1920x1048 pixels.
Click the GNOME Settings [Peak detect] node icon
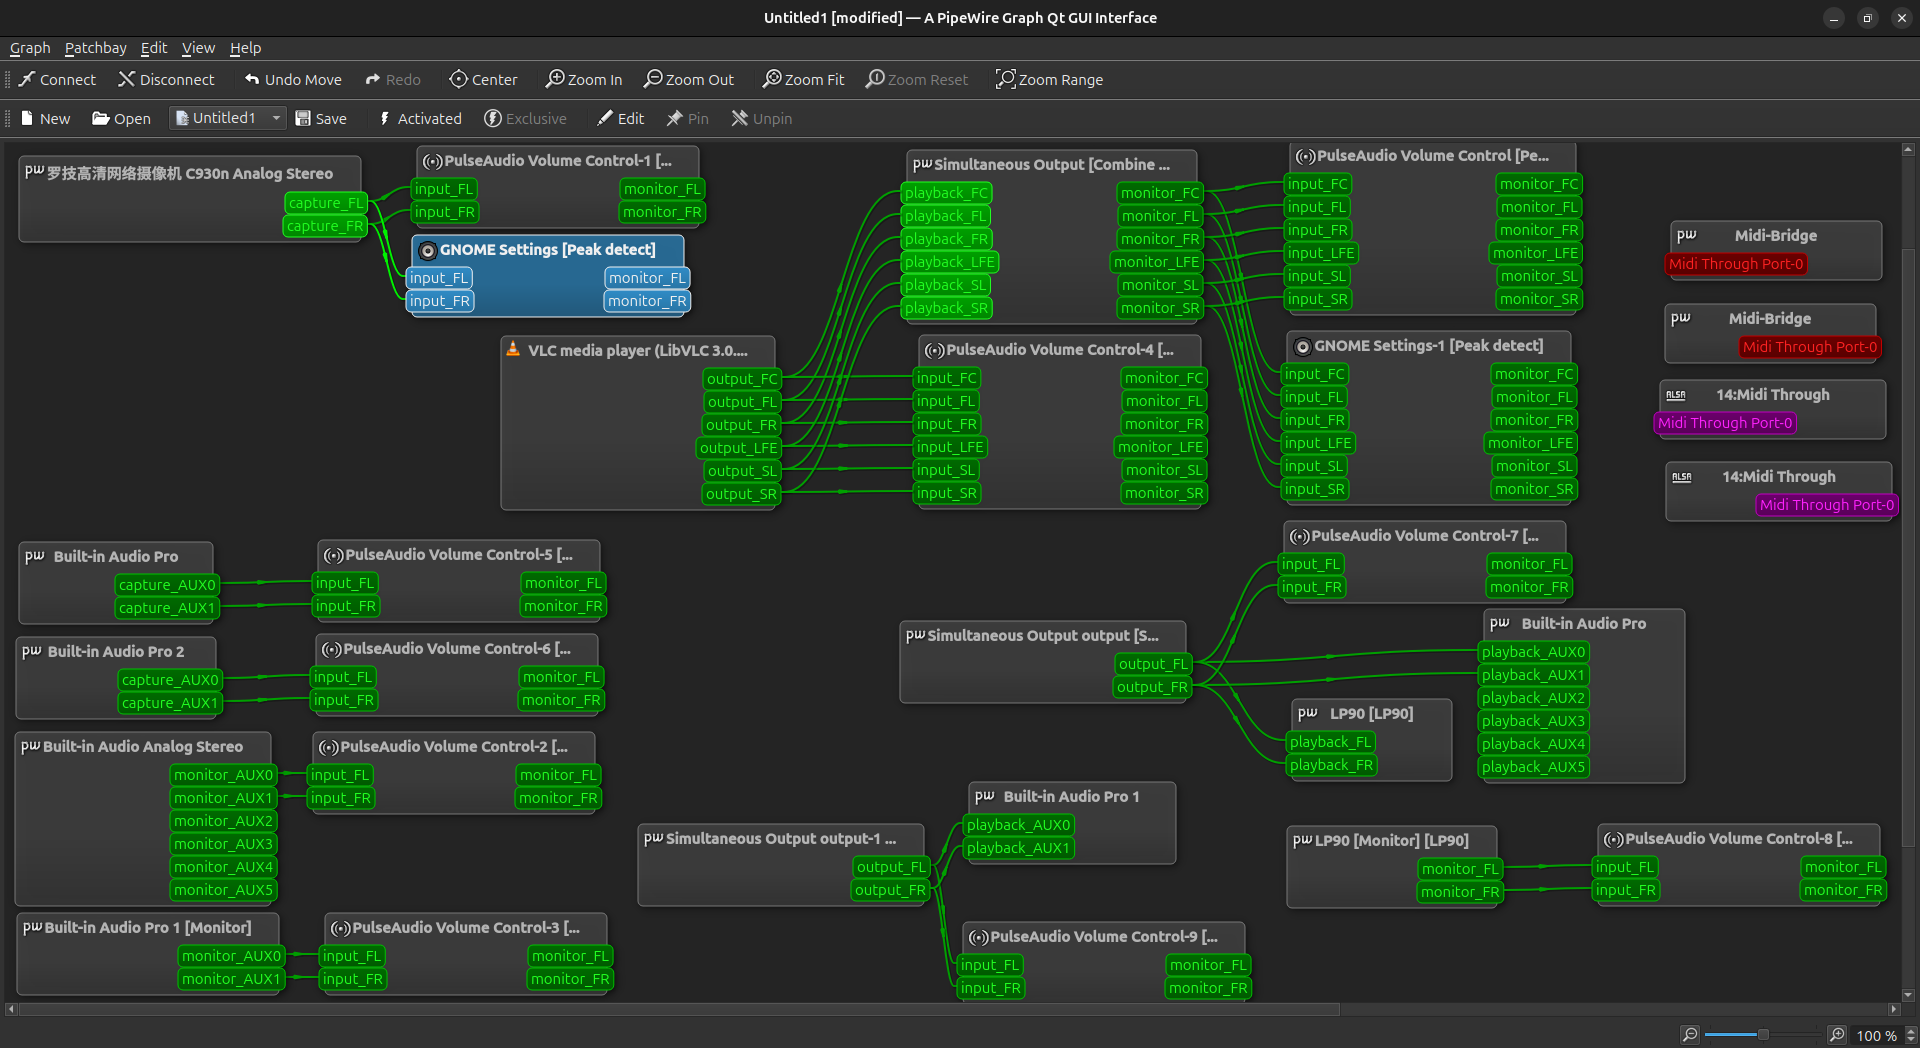pyautogui.click(x=428, y=251)
